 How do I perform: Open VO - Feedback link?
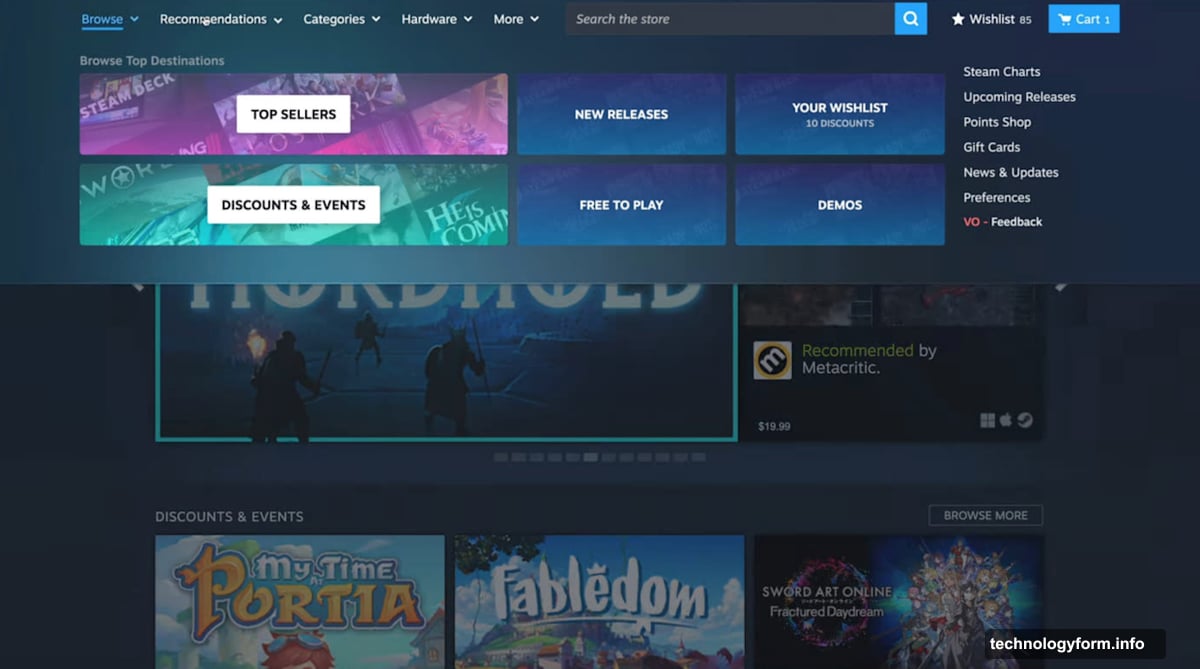point(1003,222)
